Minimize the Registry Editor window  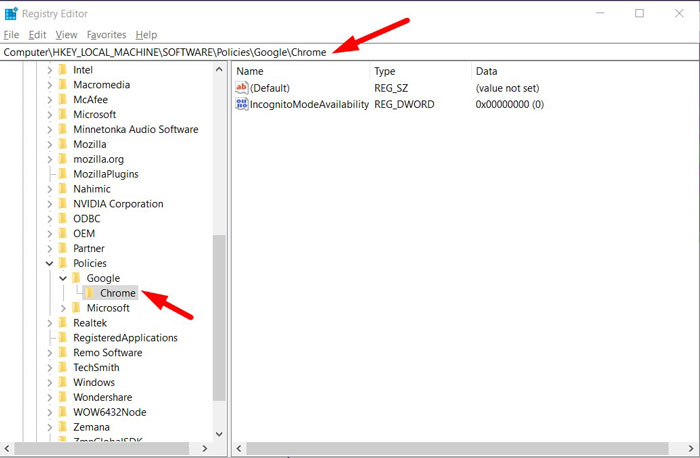pyautogui.click(x=600, y=13)
